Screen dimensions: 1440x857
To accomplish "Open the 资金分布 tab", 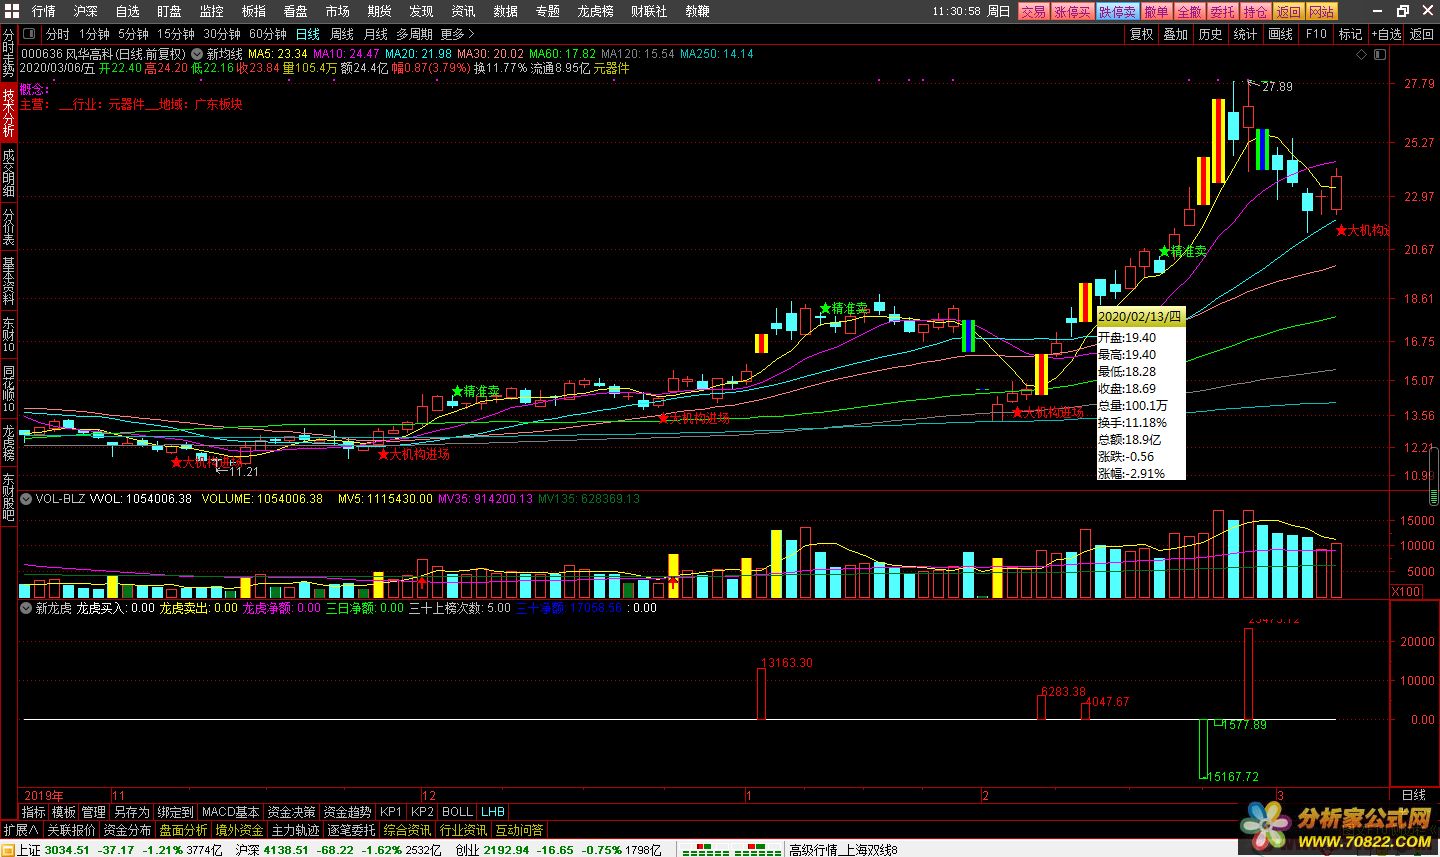I will [x=128, y=830].
